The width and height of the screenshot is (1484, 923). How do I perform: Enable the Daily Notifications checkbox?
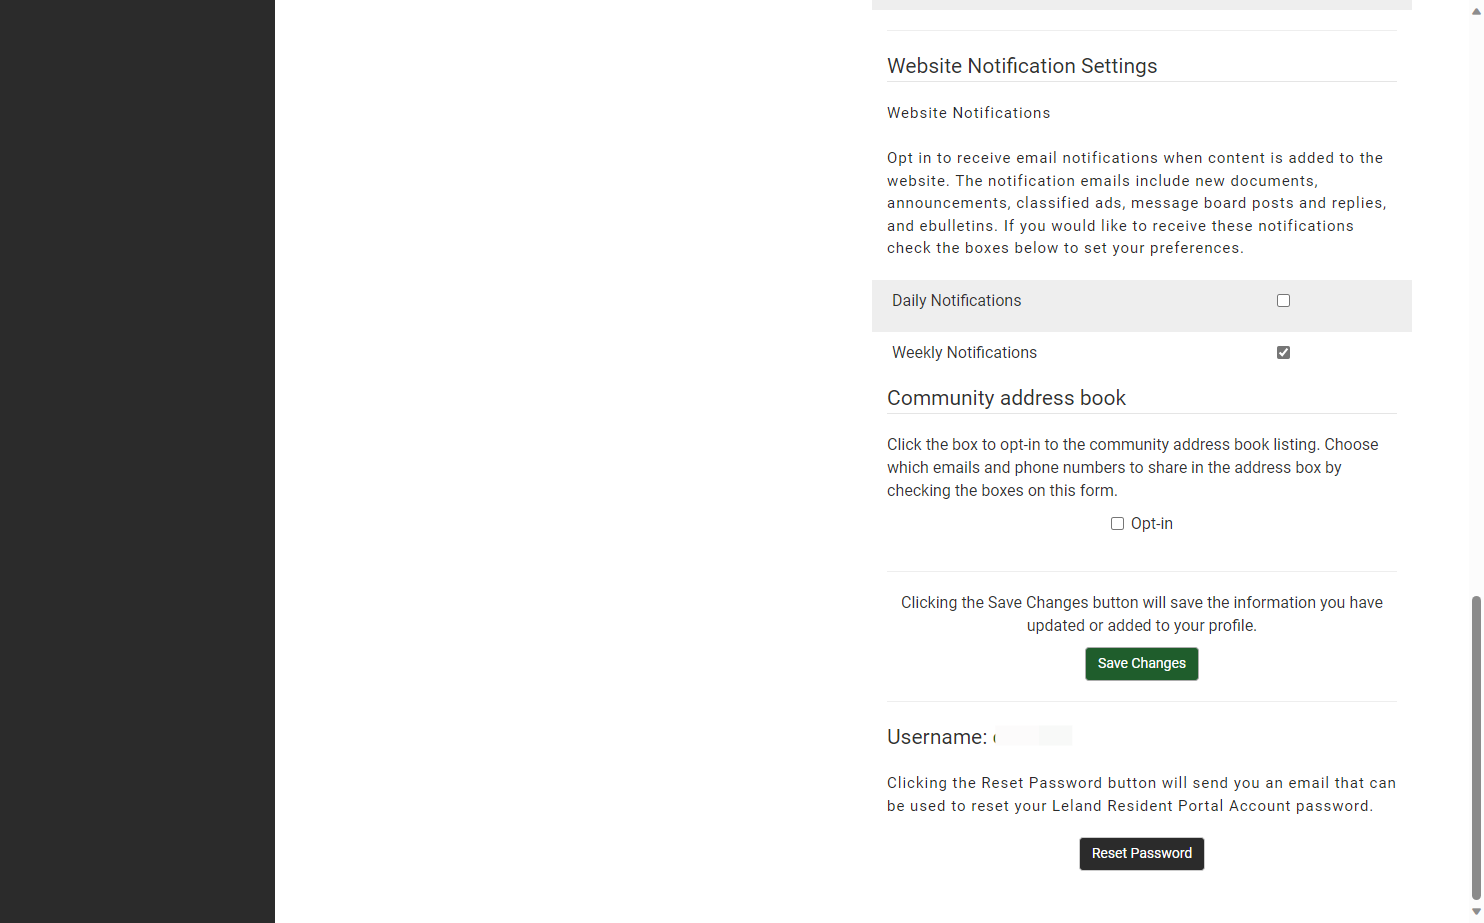[x=1283, y=301]
